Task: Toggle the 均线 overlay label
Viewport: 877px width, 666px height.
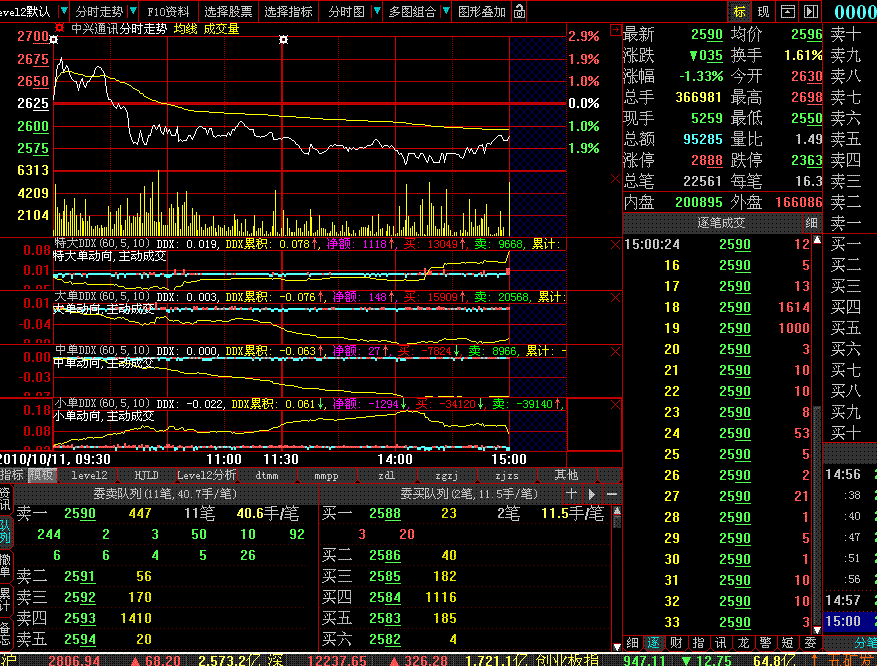Action: coord(186,29)
